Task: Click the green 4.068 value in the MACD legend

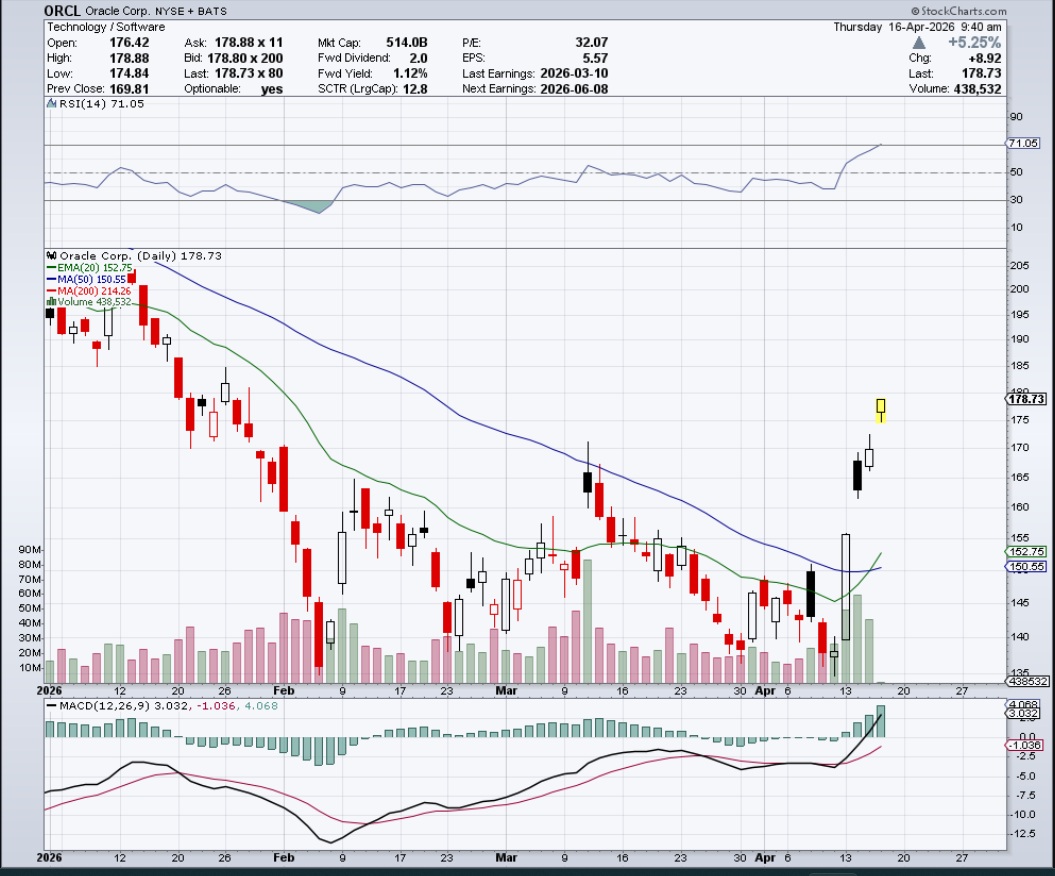Action: click(x=263, y=706)
